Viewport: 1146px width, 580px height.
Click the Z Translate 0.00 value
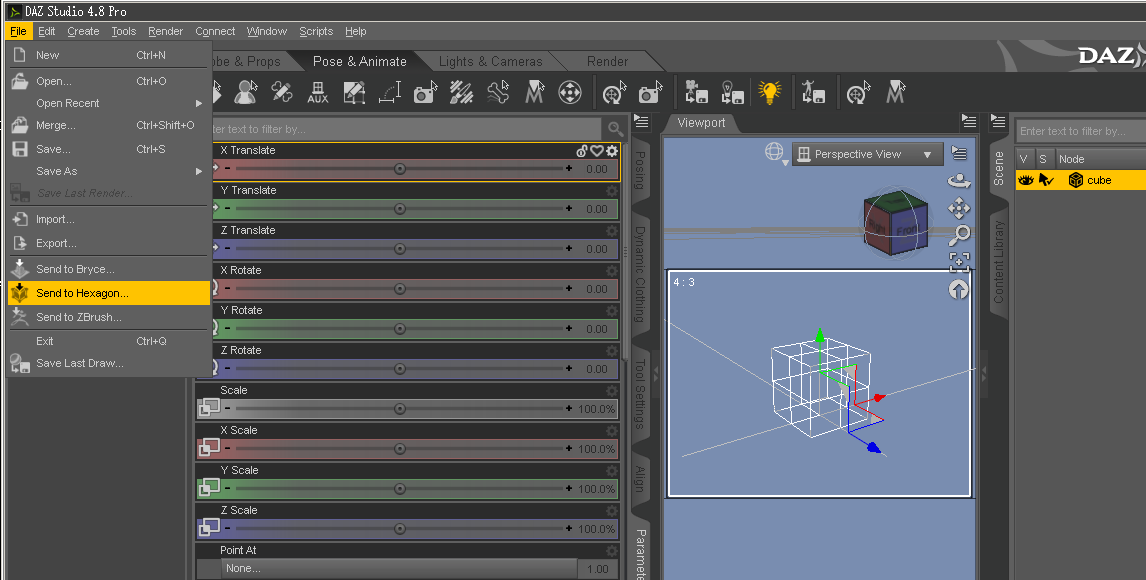[x=597, y=248]
